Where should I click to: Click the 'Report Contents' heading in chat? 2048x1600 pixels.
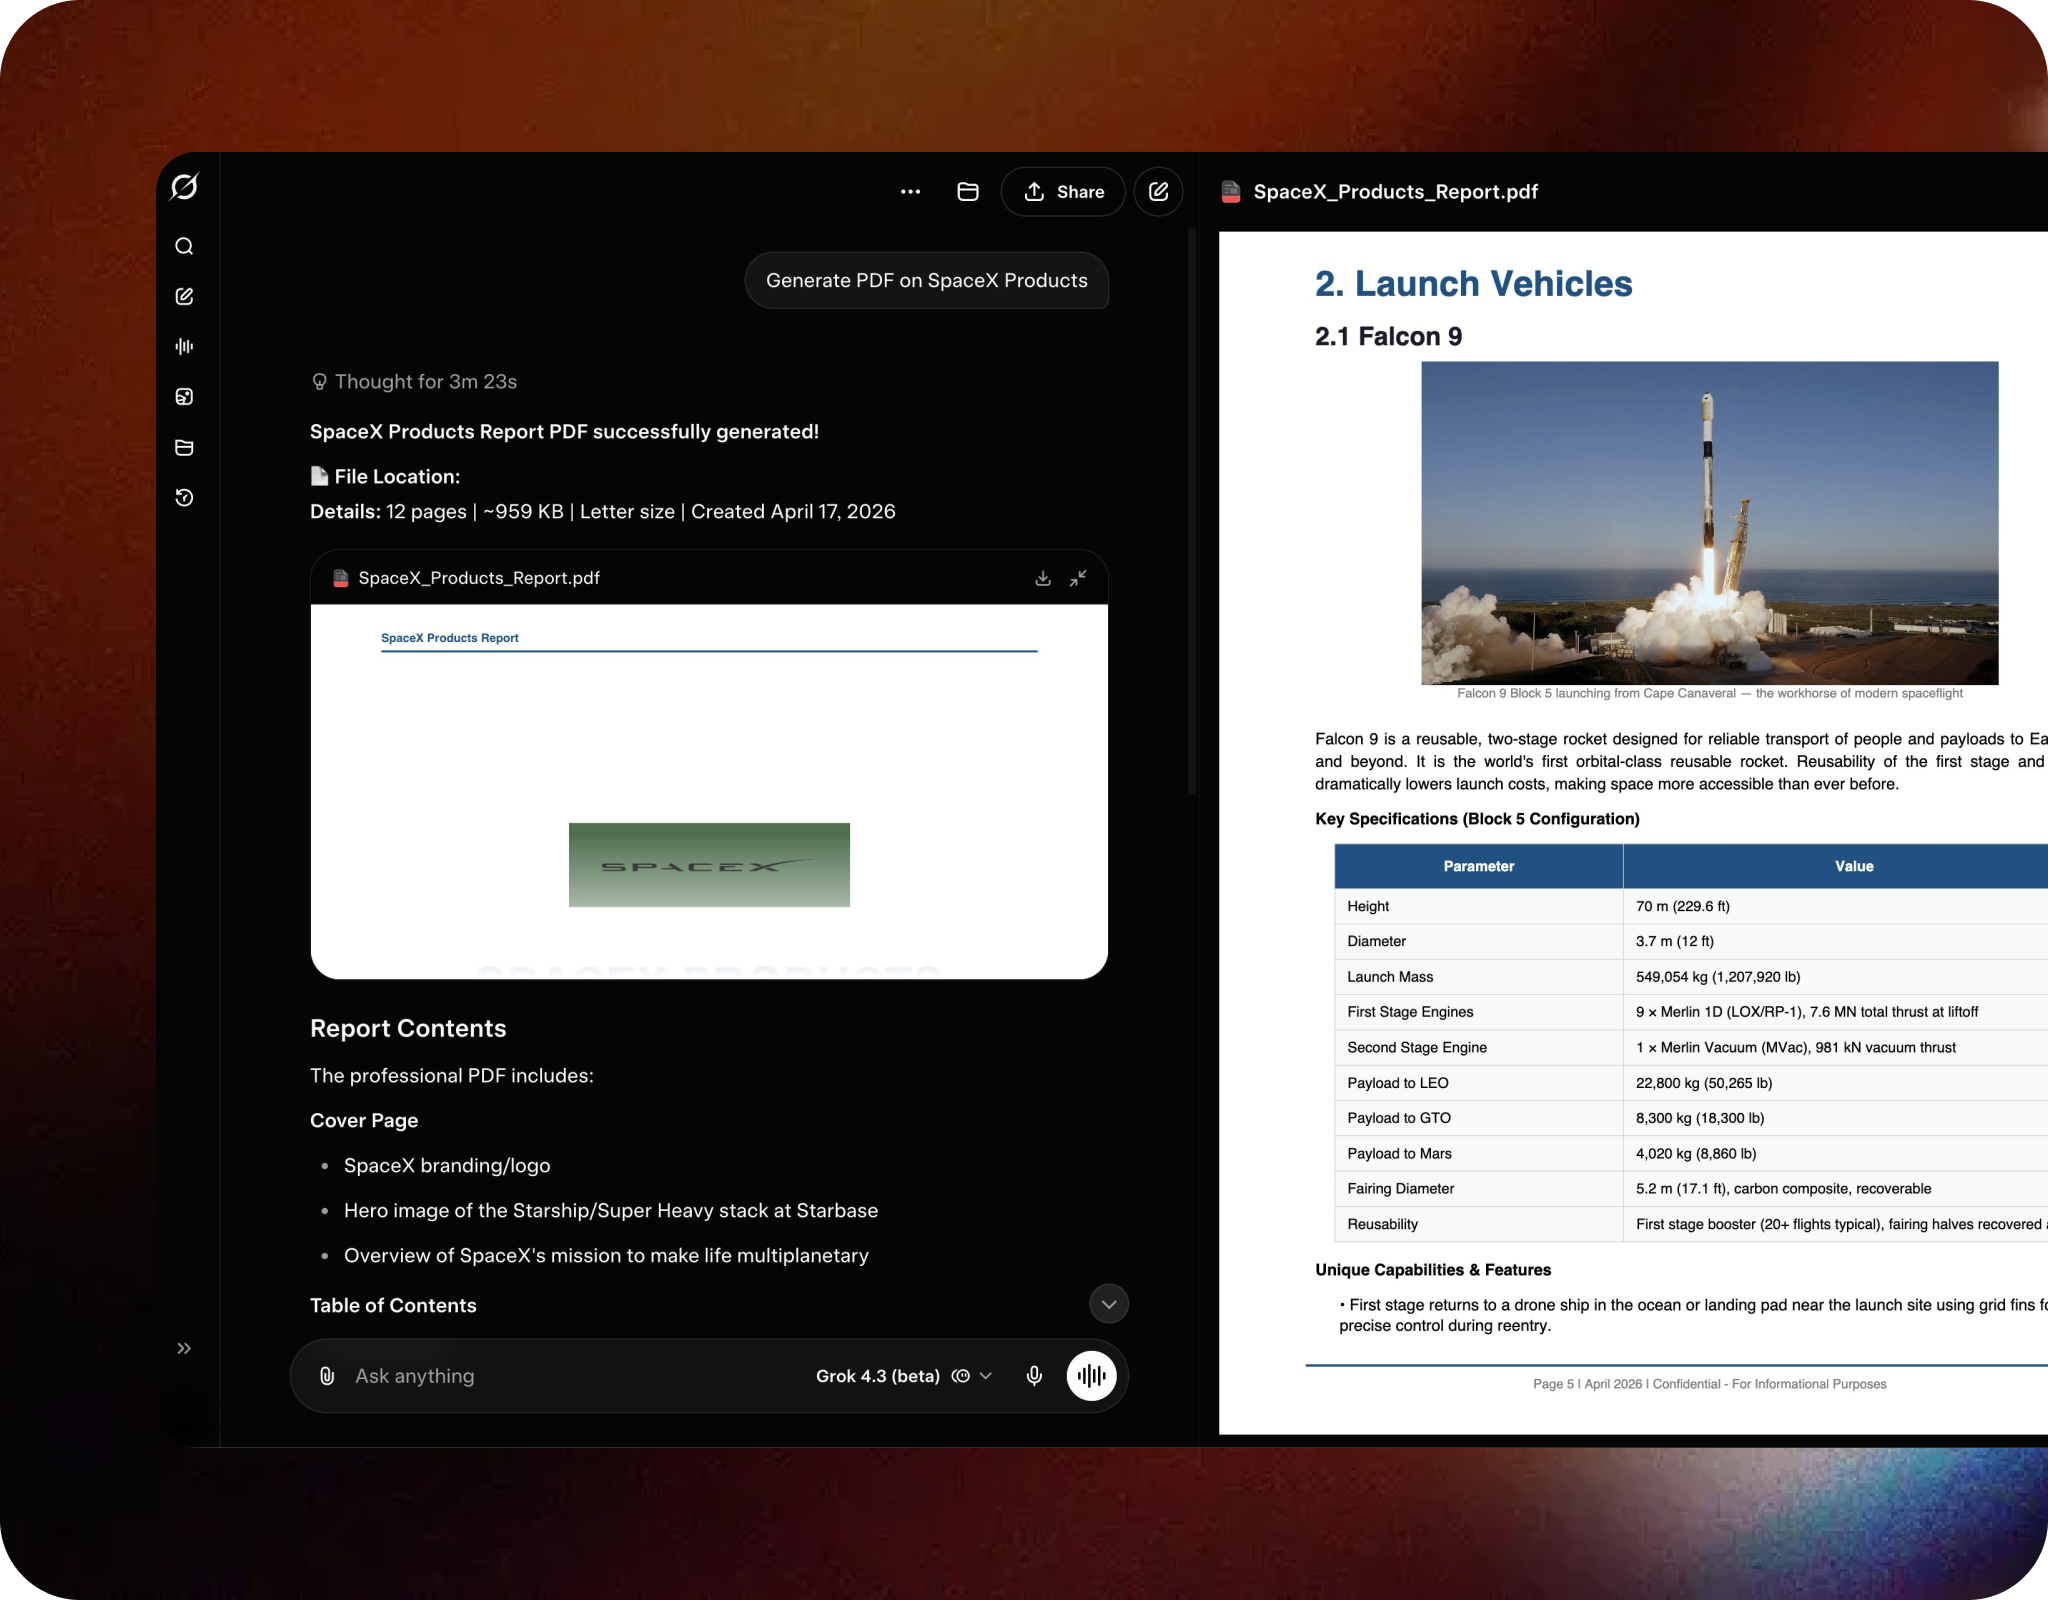[408, 1029]
